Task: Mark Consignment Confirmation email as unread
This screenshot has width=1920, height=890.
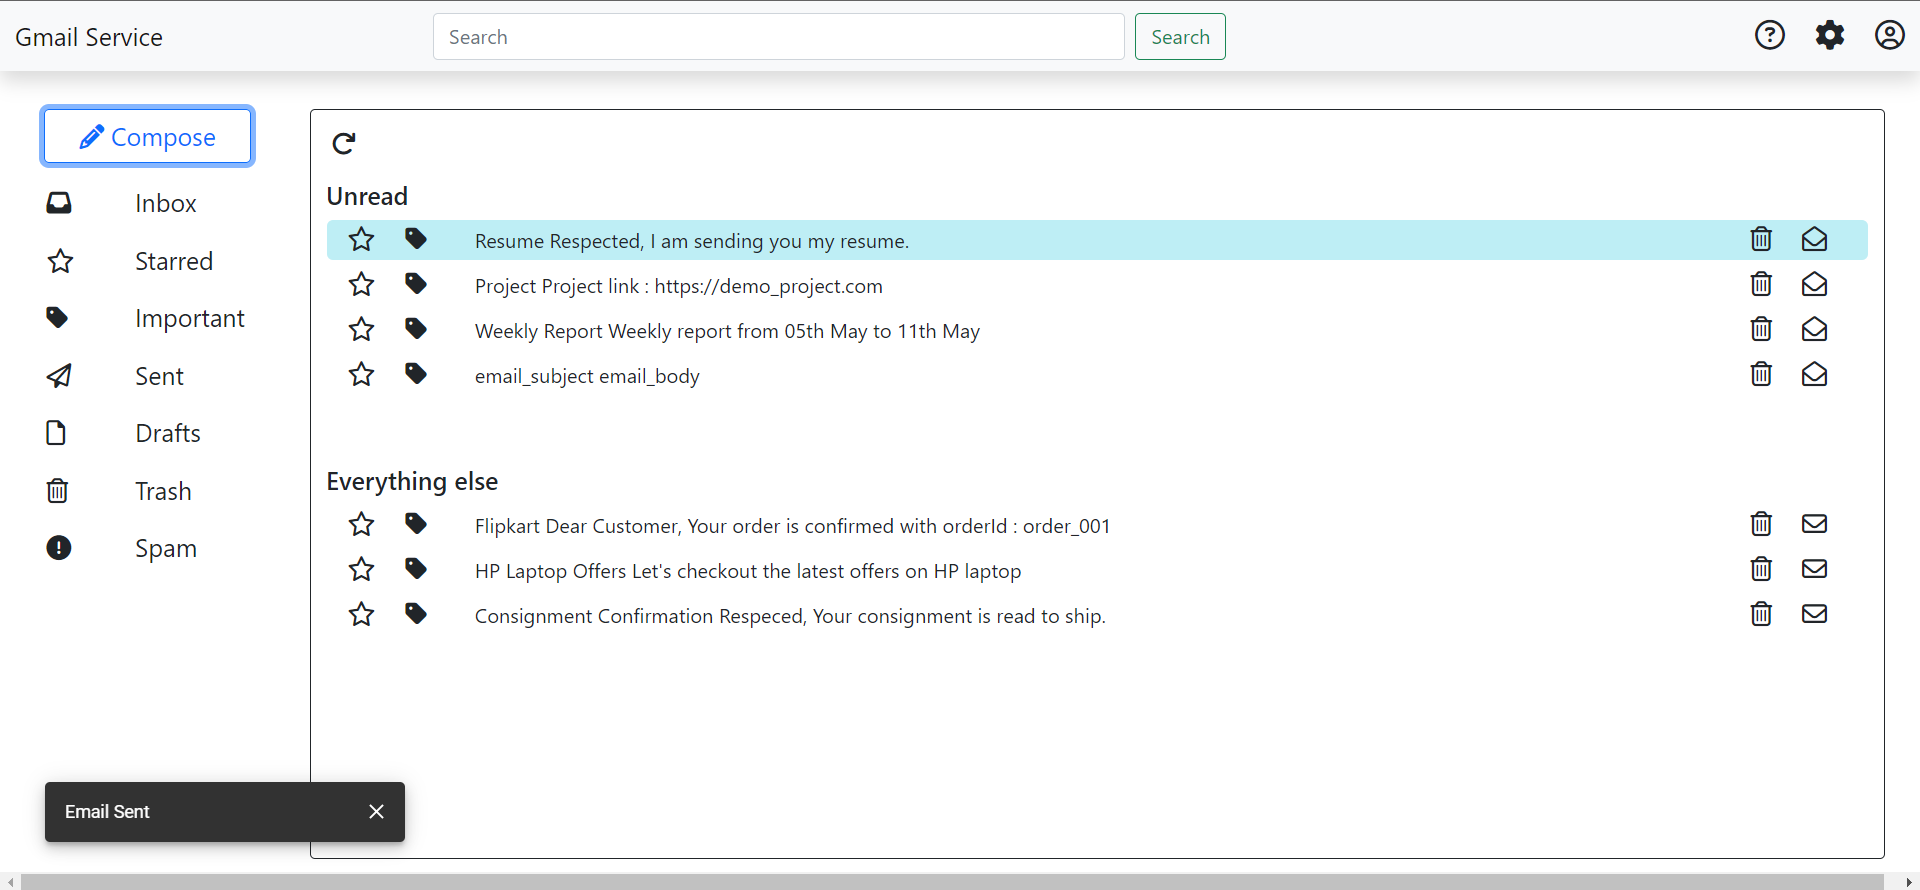Action: pos(1814,614)
